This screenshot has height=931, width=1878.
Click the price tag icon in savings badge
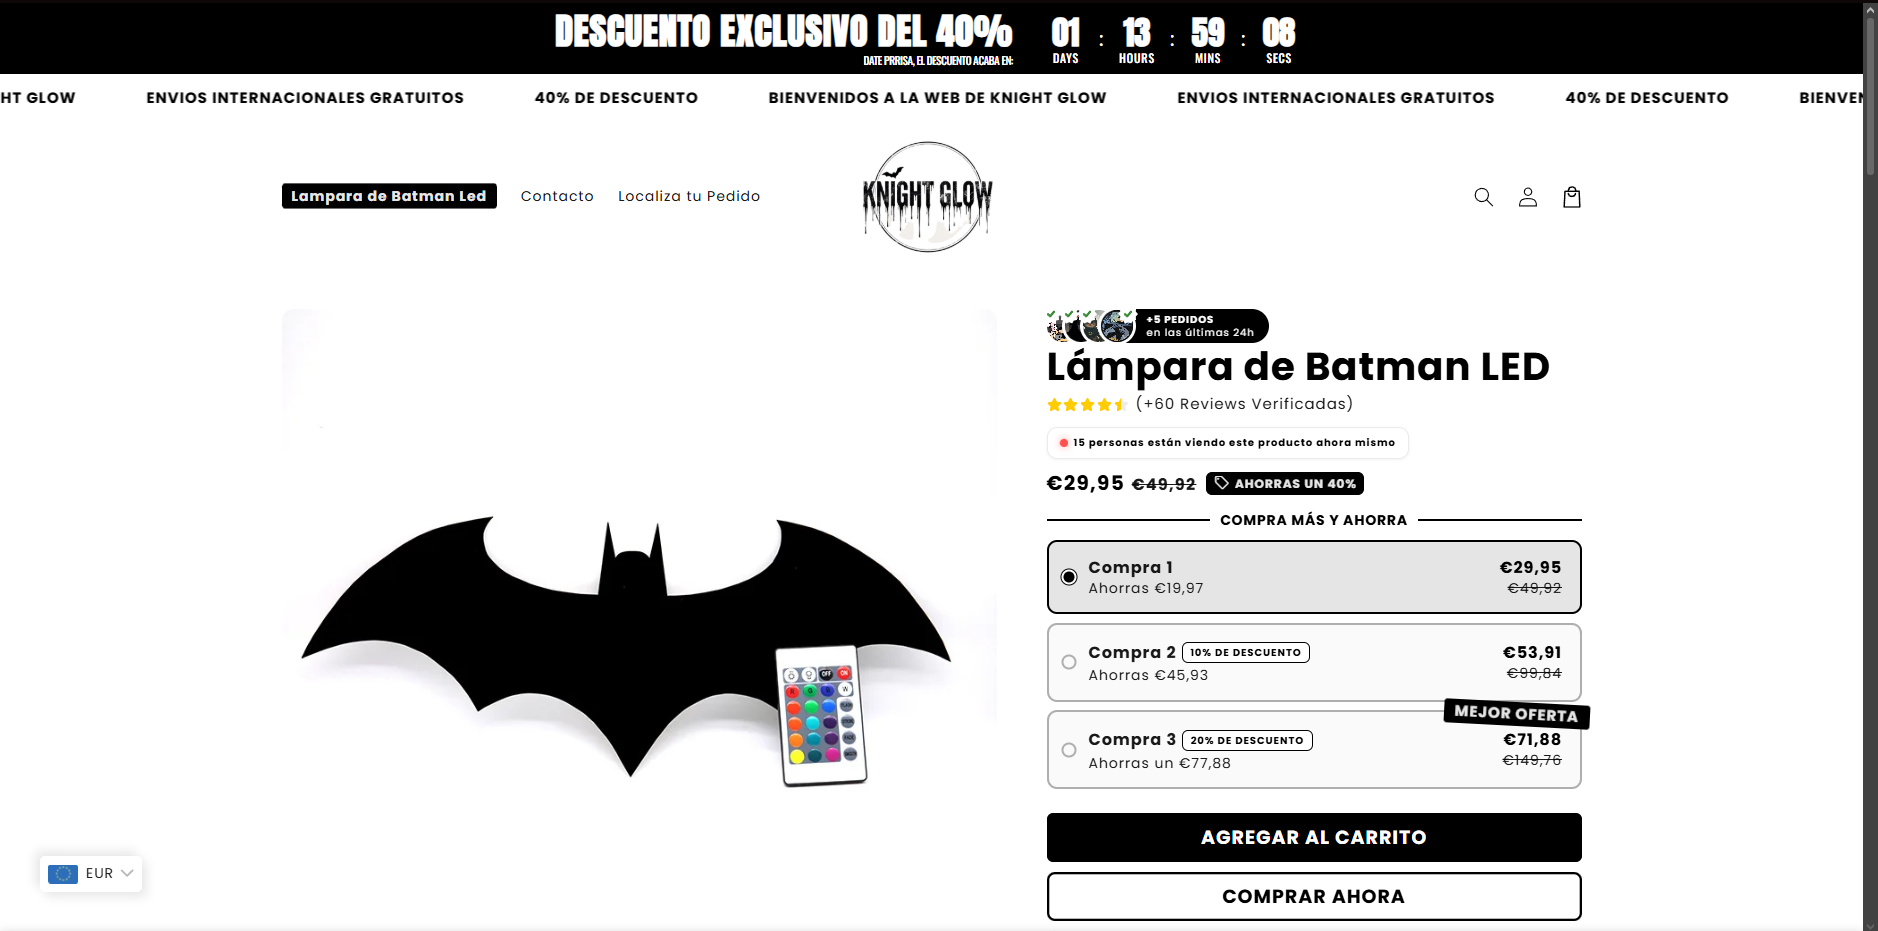coord(1221,483)
